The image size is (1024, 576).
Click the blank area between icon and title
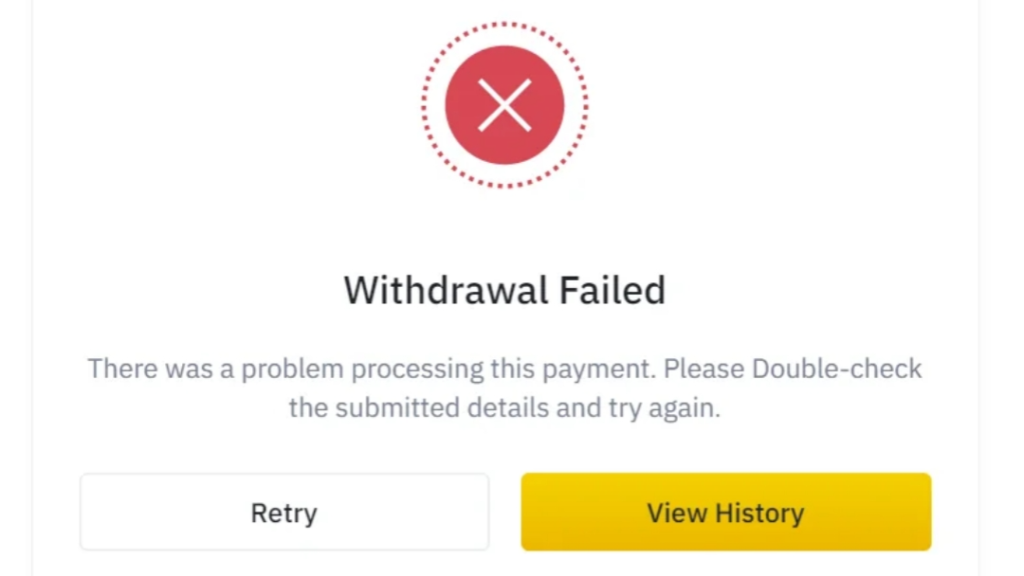[x=505, y=230]
